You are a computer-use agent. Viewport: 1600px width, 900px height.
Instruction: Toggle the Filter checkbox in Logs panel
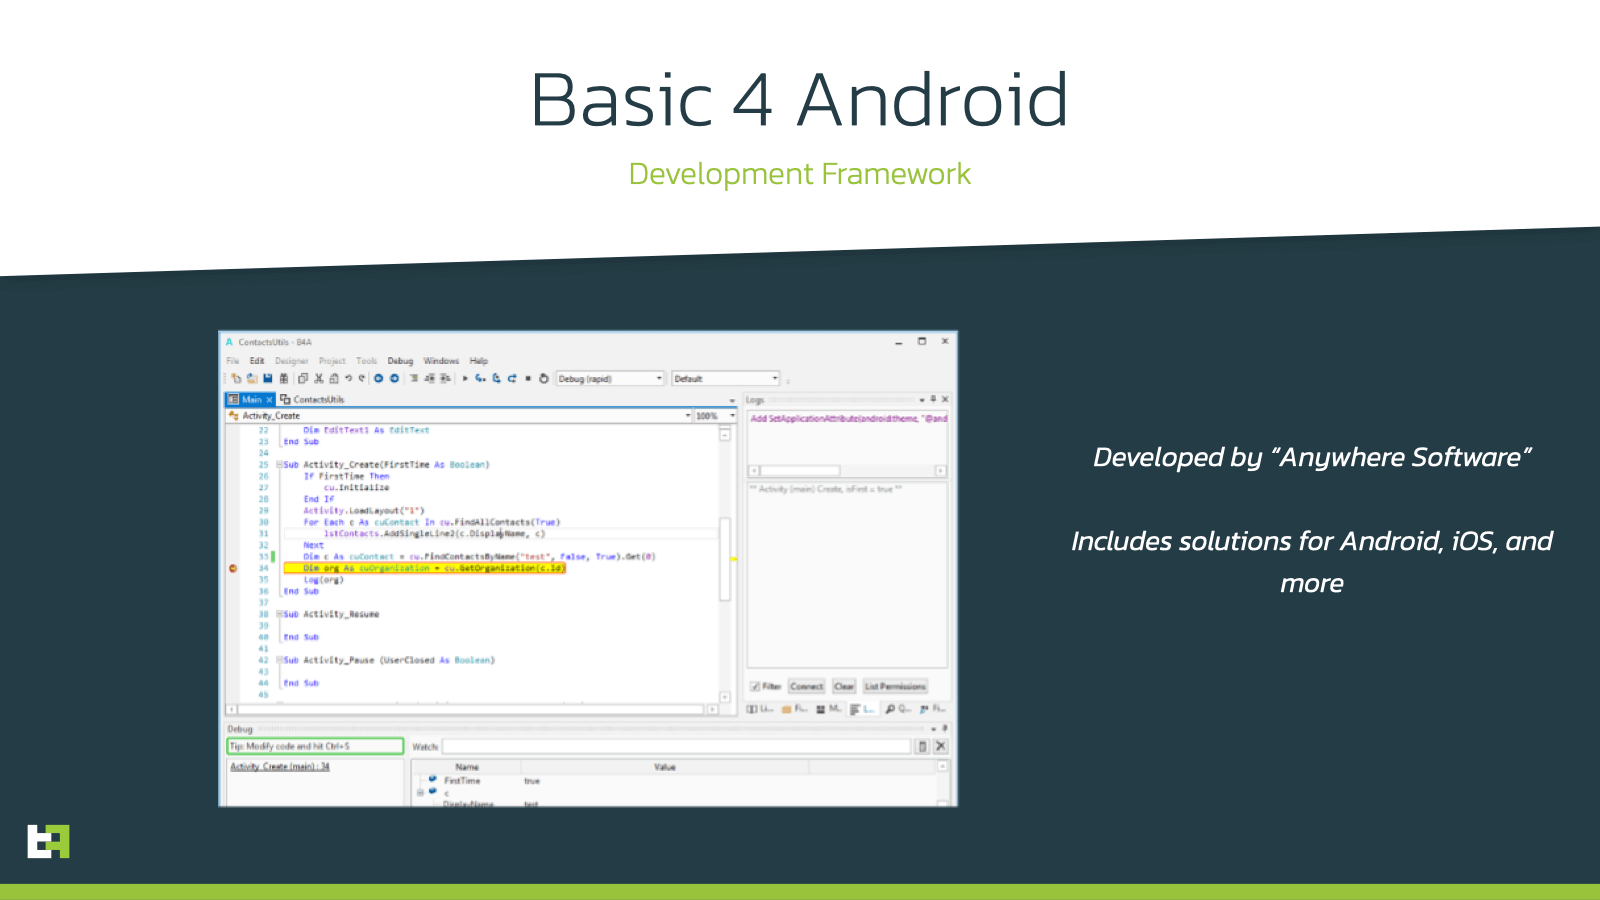(x=755, y=686)
